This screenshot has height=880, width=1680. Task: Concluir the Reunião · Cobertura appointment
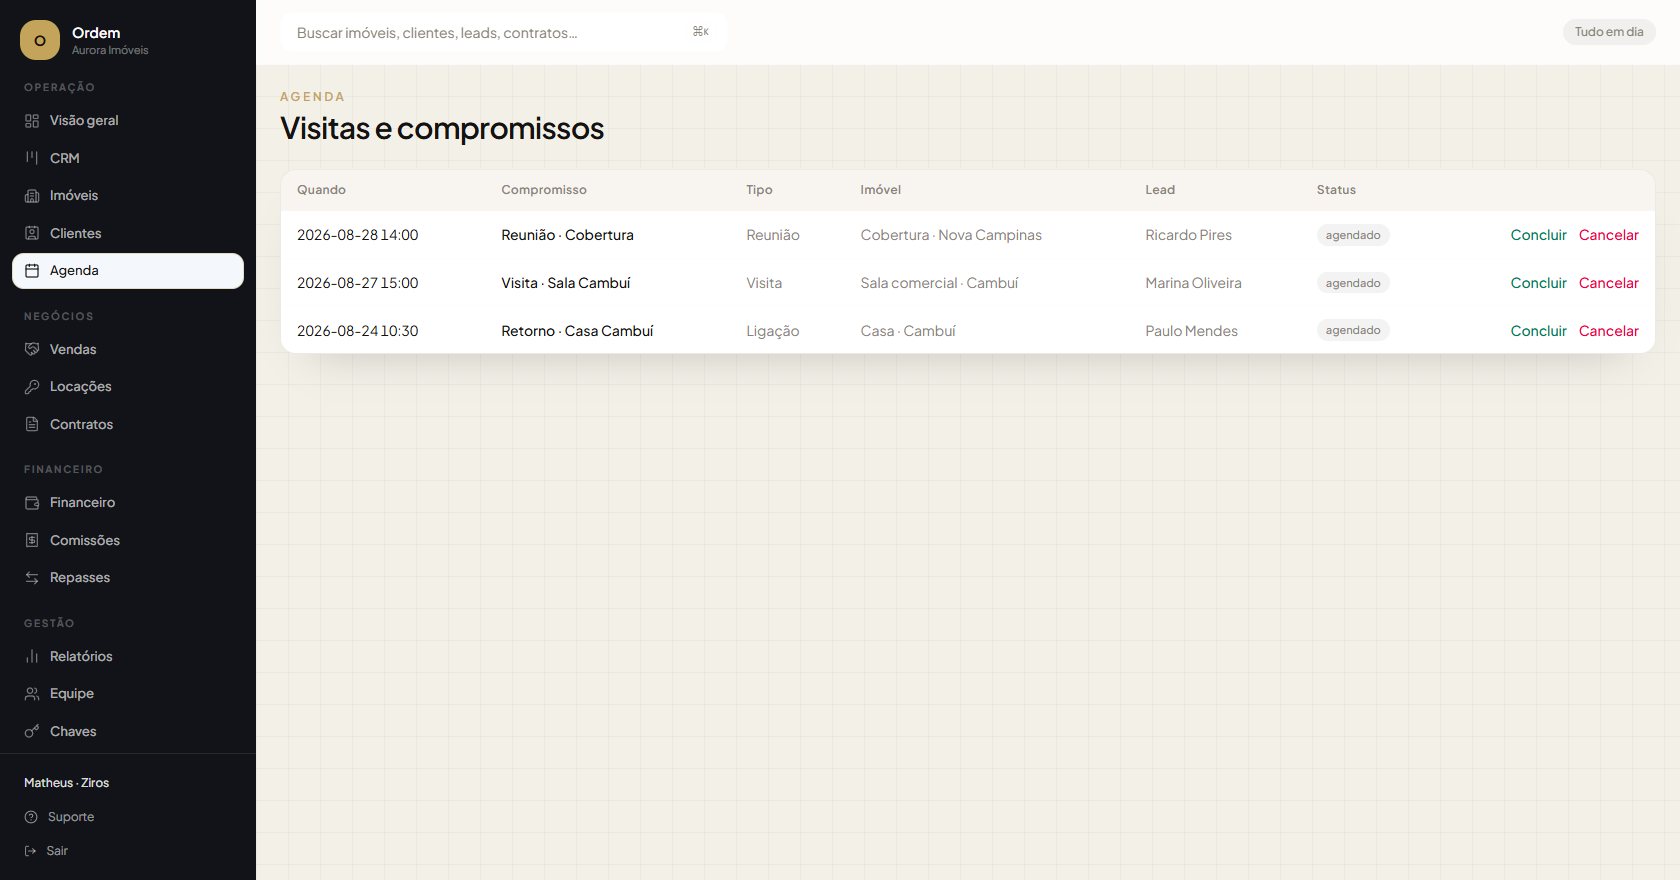[1538, 235]
